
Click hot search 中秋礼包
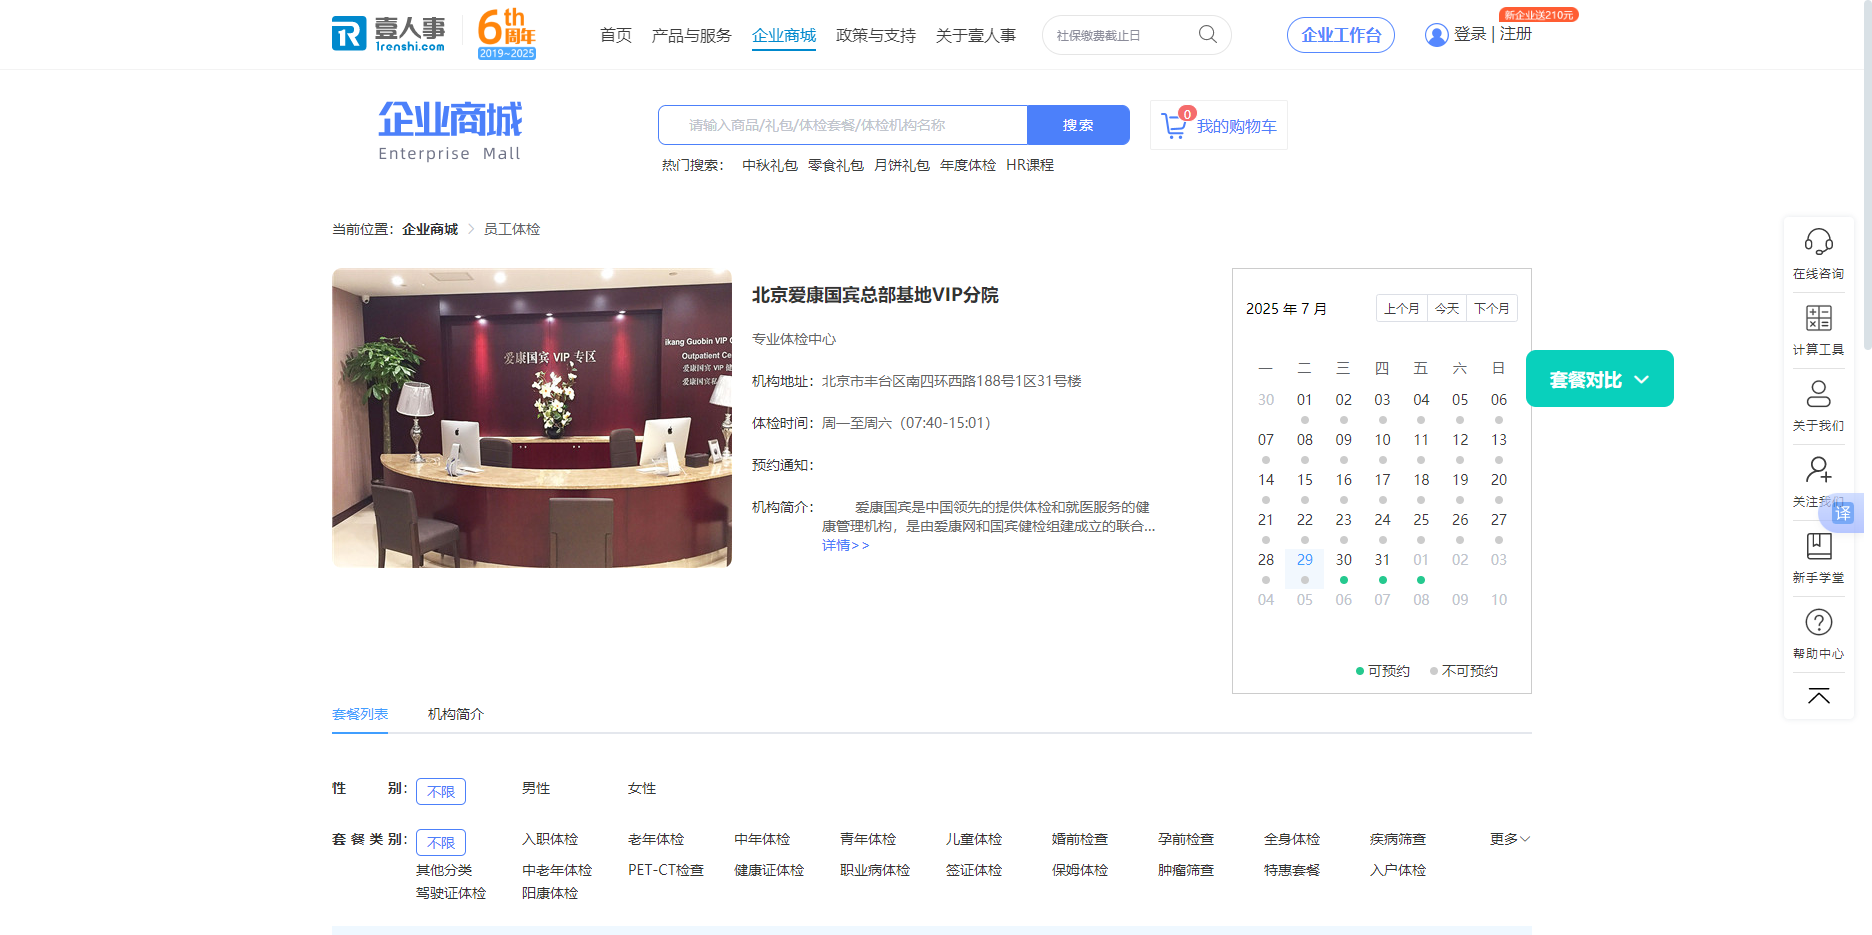click(x=770, y=165)
